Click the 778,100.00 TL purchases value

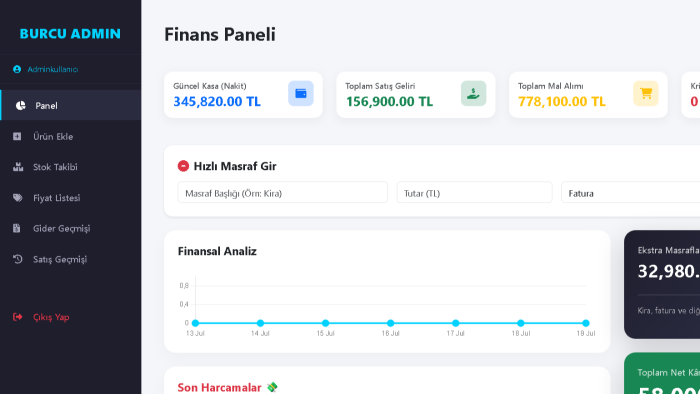coord(562,102)
